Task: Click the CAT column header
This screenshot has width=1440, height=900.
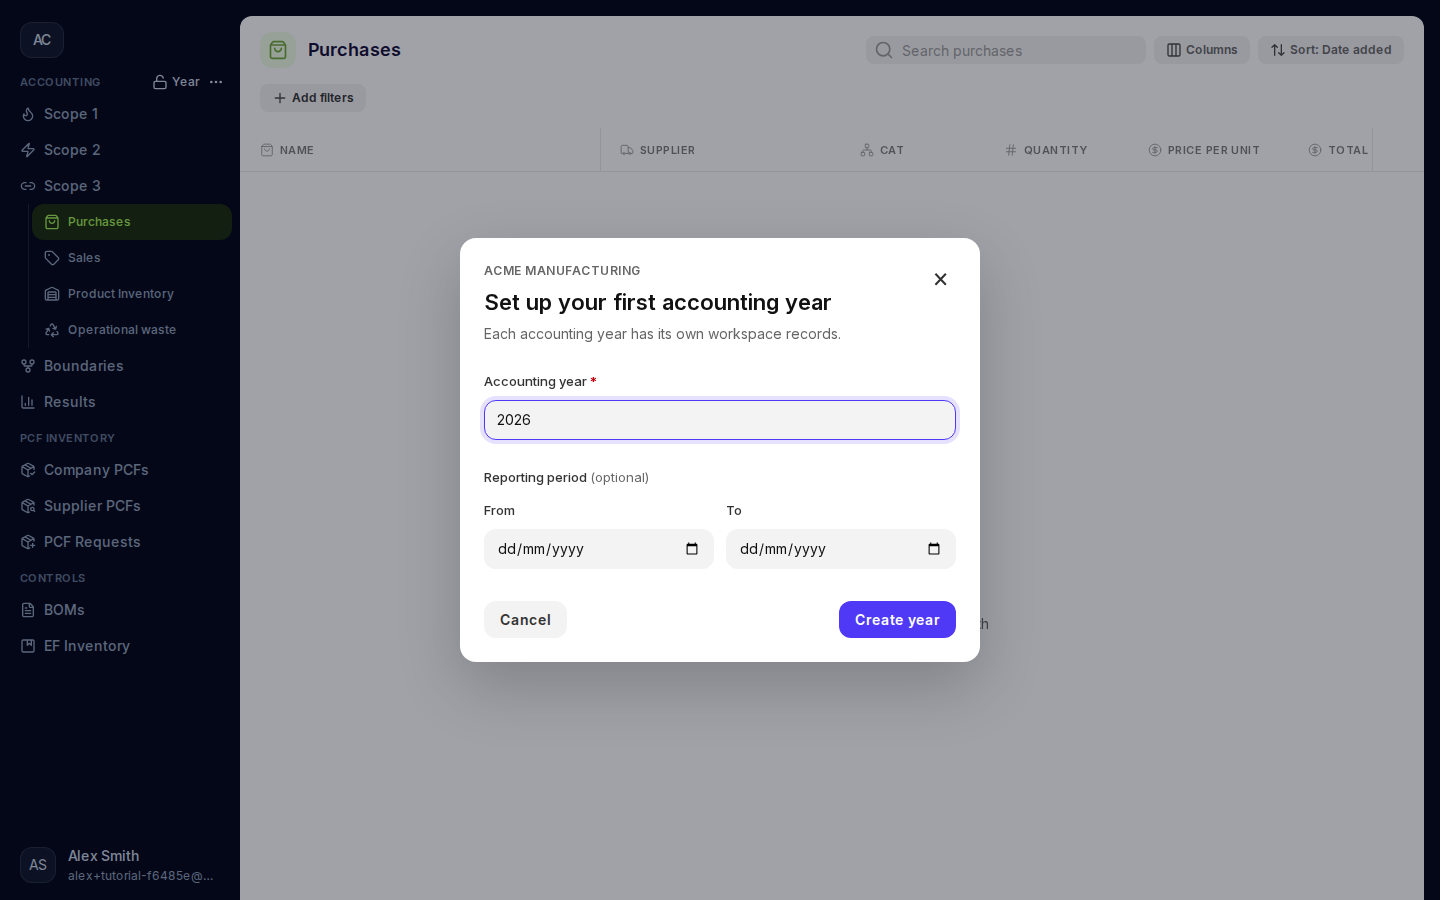Action: pyautogui.click(x=882, y=150)
